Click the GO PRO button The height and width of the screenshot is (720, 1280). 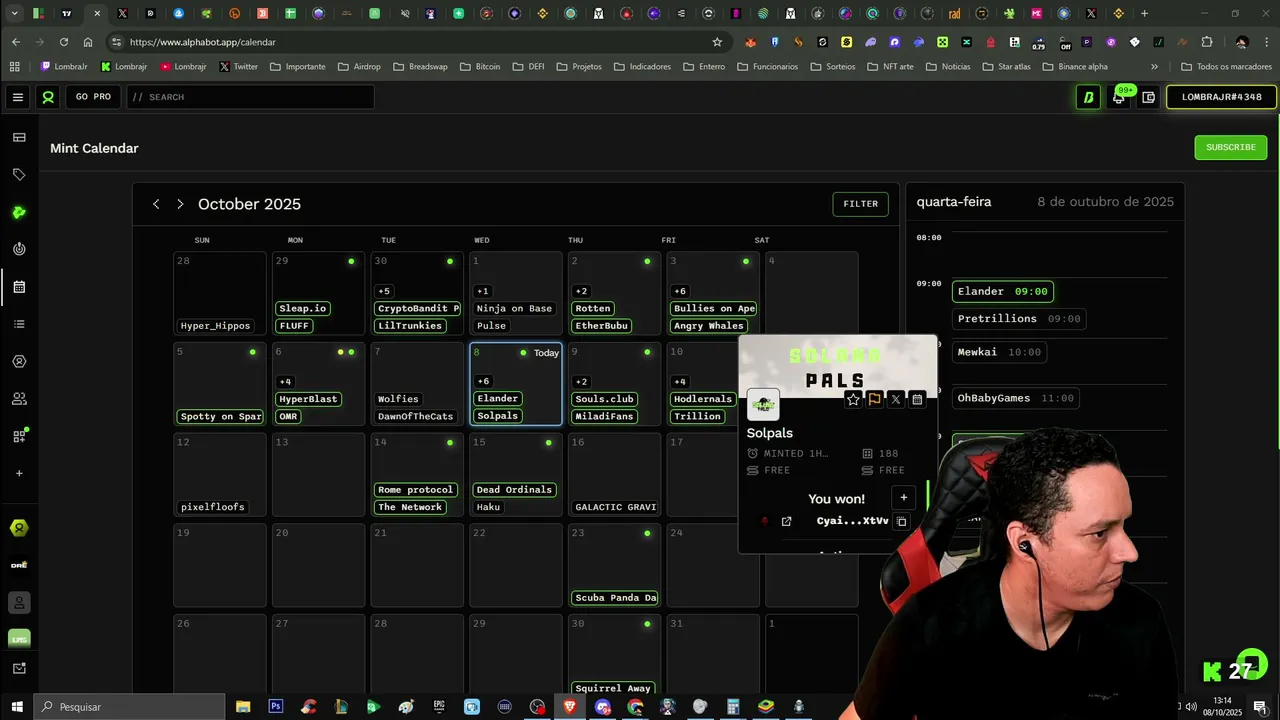[93, 97]
